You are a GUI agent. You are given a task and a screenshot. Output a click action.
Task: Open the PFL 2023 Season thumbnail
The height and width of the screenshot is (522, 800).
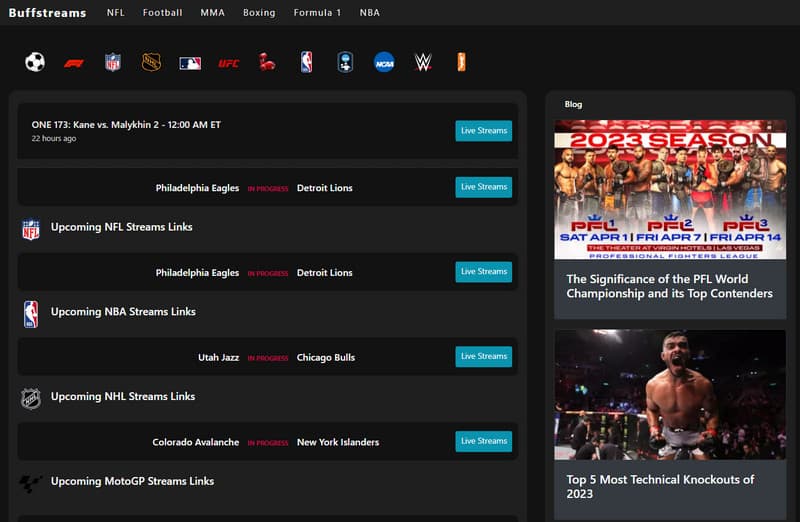(x=670, y=190)
